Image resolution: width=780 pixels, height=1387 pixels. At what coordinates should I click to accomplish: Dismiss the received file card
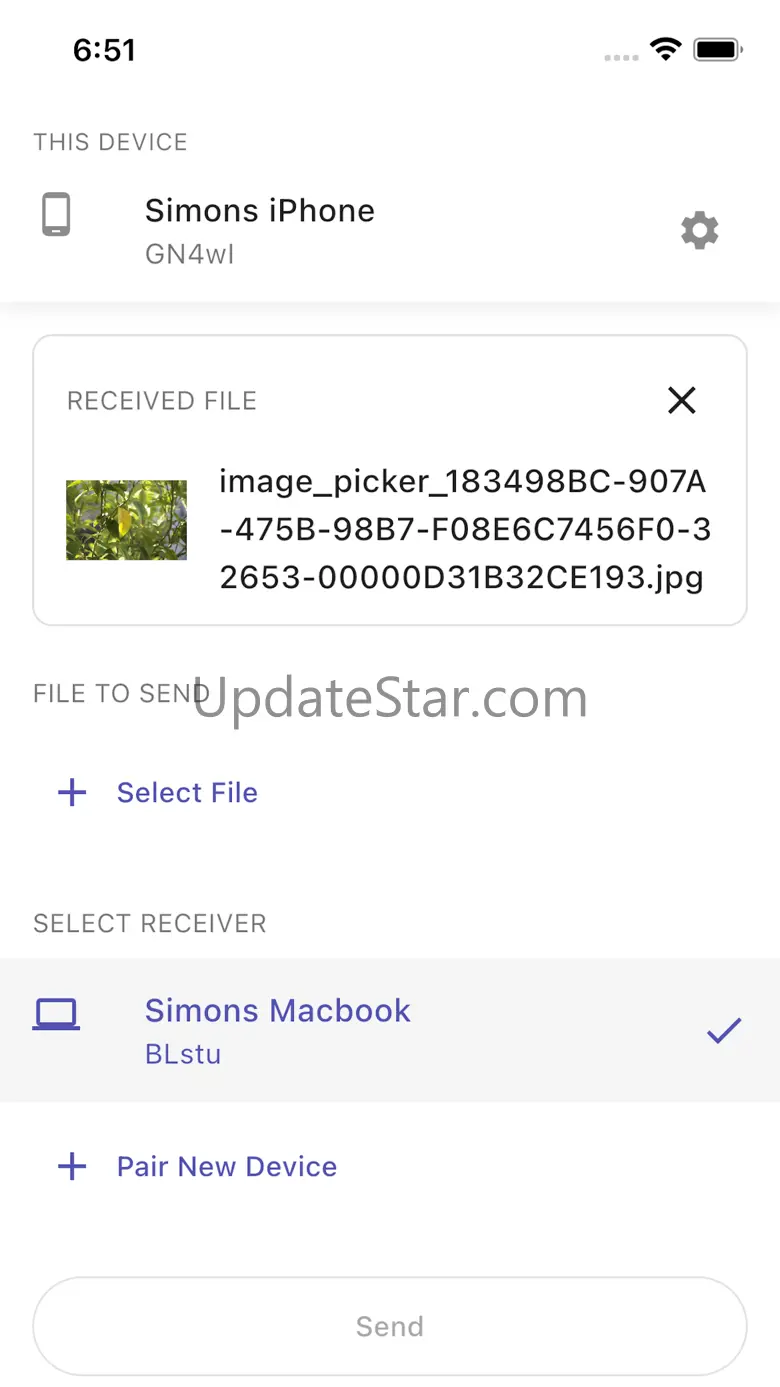pos(682,401)
